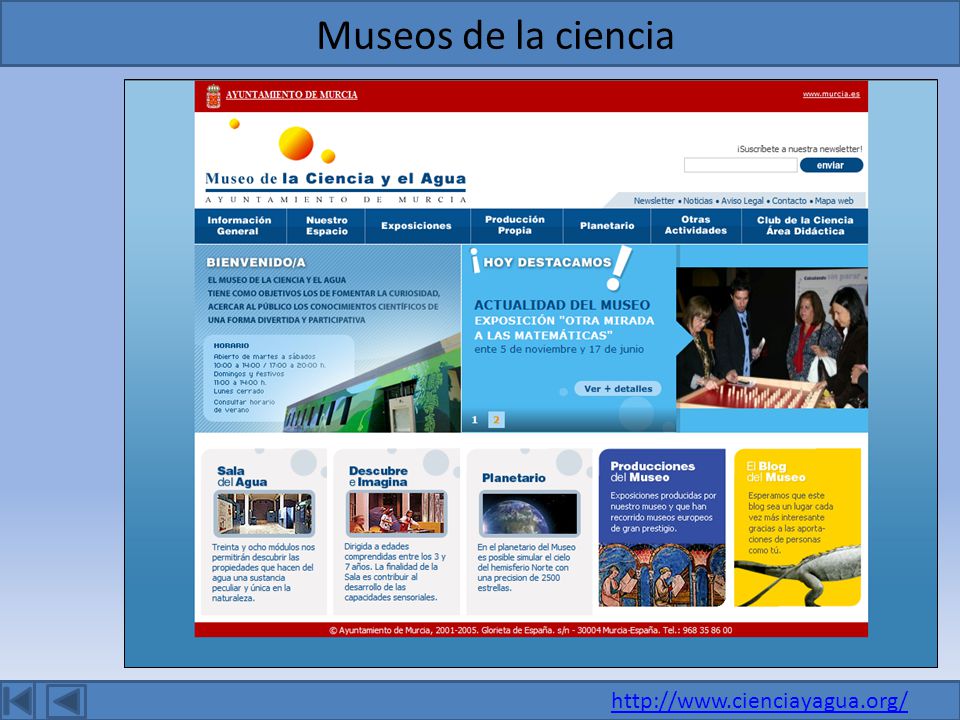Image resolution: width=960 pixels, height=720 pixels.
Task: Click Ver + detalles button
Action: point(618,389)
